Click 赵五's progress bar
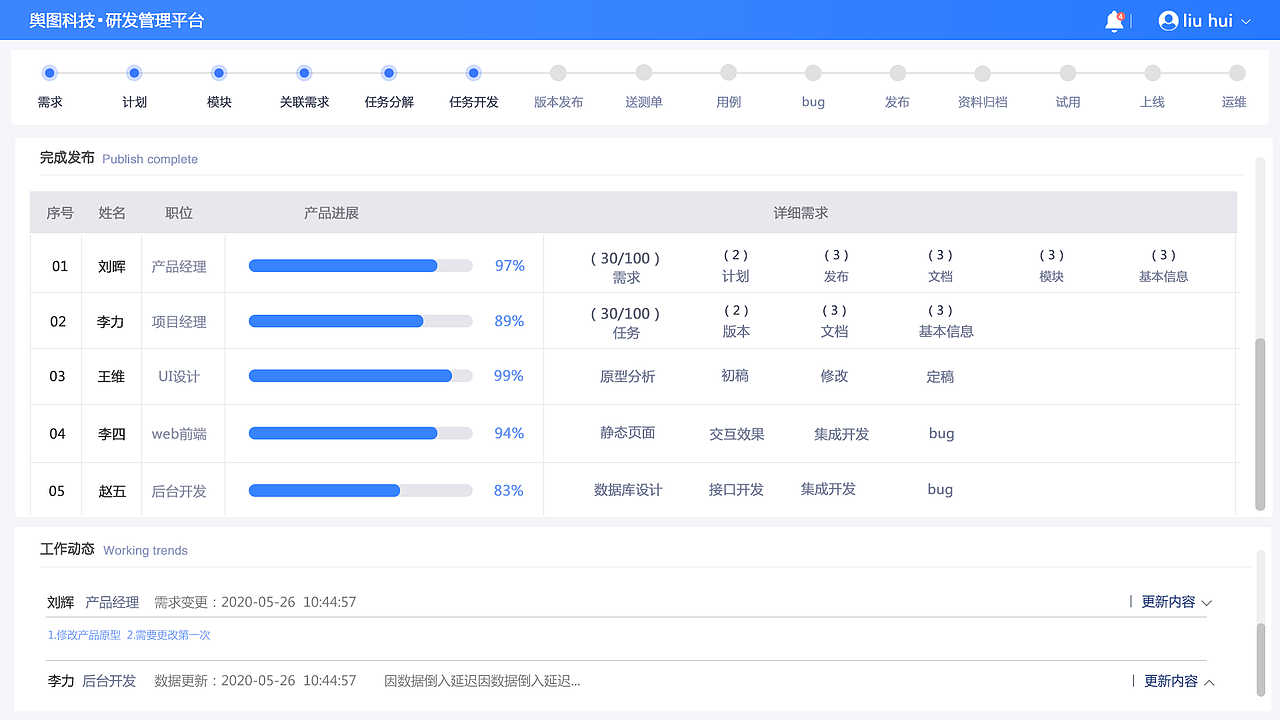 click(360, 490)
